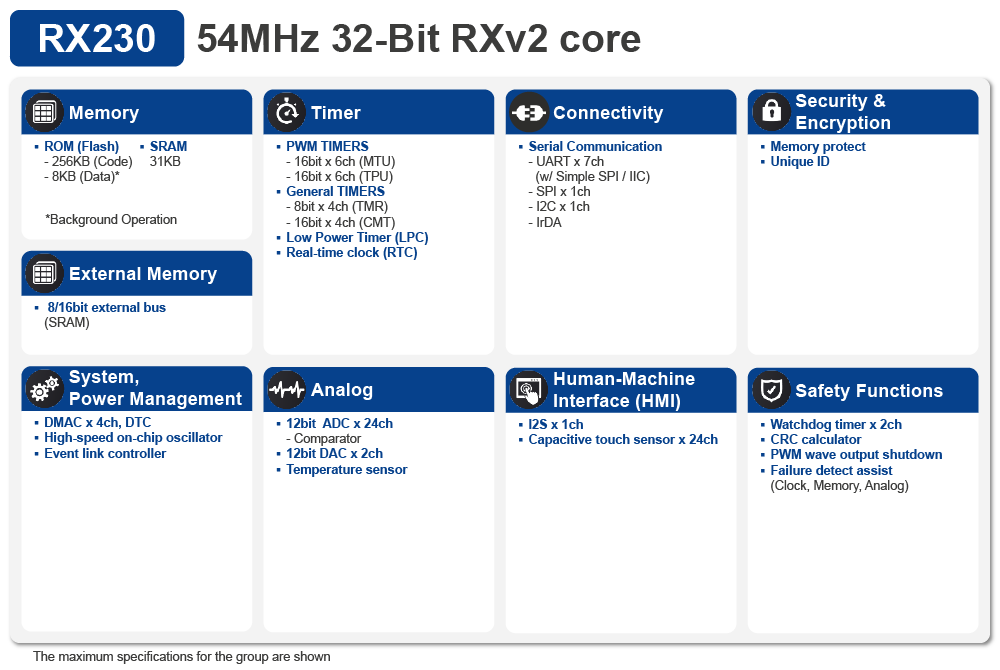Click the Safety Functions shield icon
Image resolution: width=1000 pixels, height=670 pixels.
(771, 390)
